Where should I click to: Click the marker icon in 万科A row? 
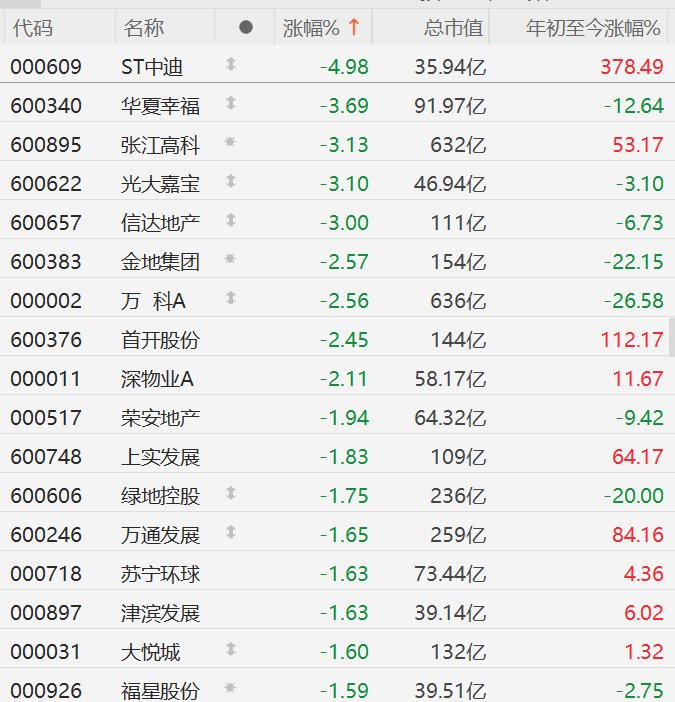(231, 298)
